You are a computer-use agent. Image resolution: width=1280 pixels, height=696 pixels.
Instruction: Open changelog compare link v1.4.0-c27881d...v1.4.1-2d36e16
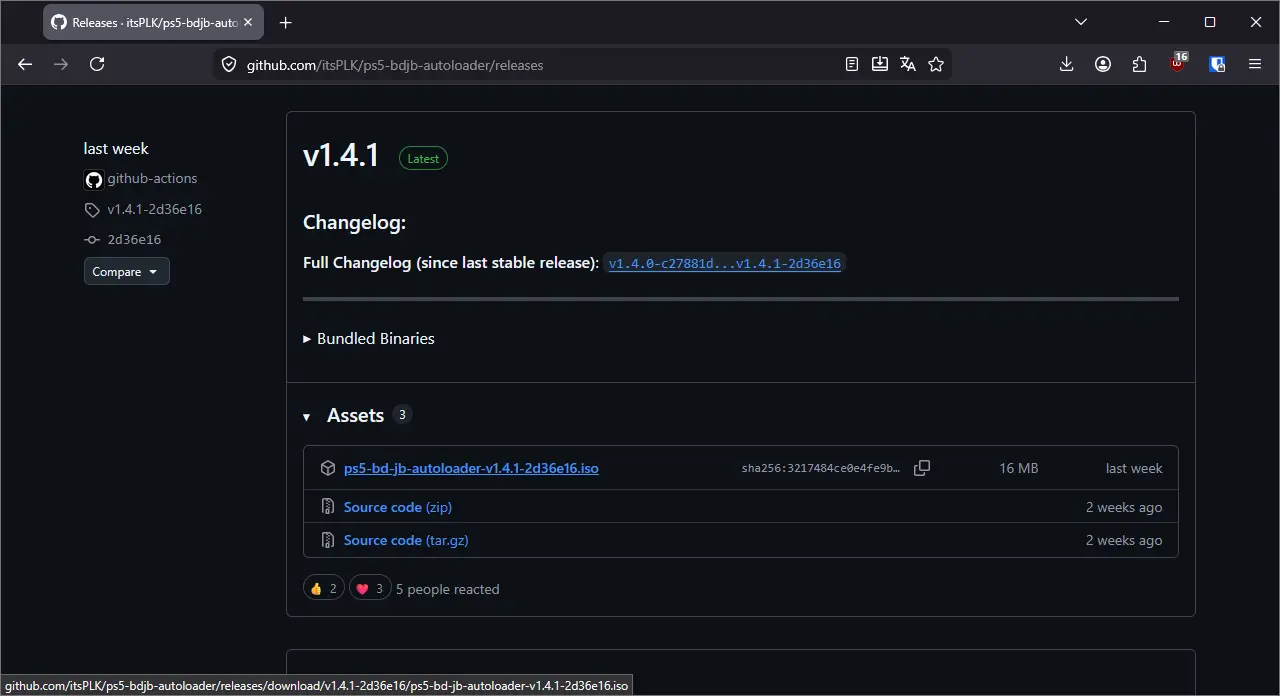[724, 264]
